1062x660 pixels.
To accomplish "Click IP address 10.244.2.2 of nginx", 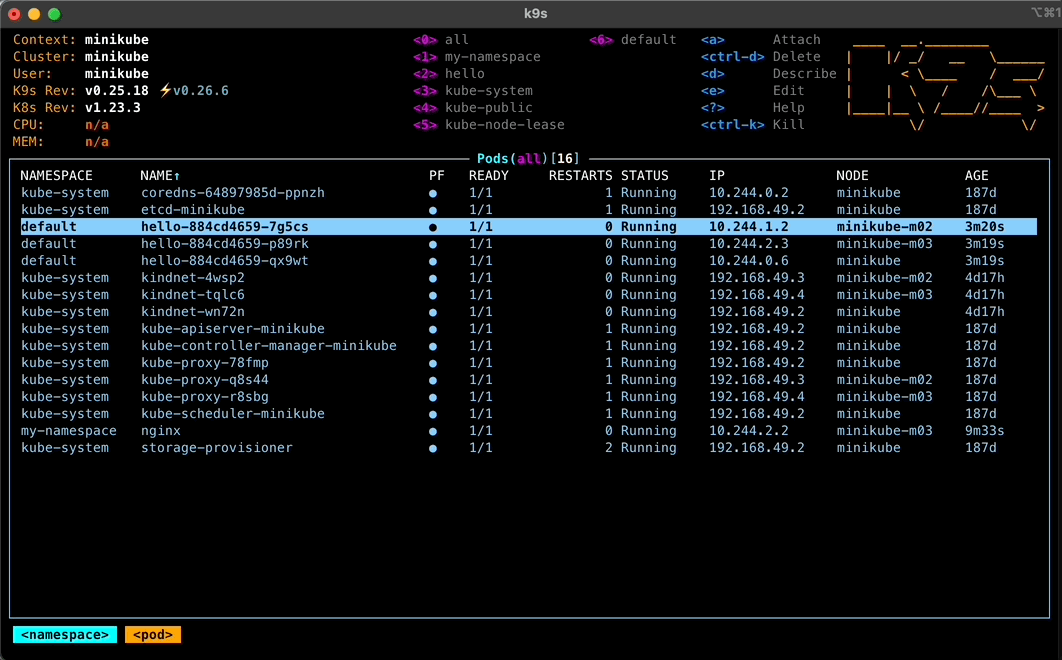I will (x=748, y=431).
